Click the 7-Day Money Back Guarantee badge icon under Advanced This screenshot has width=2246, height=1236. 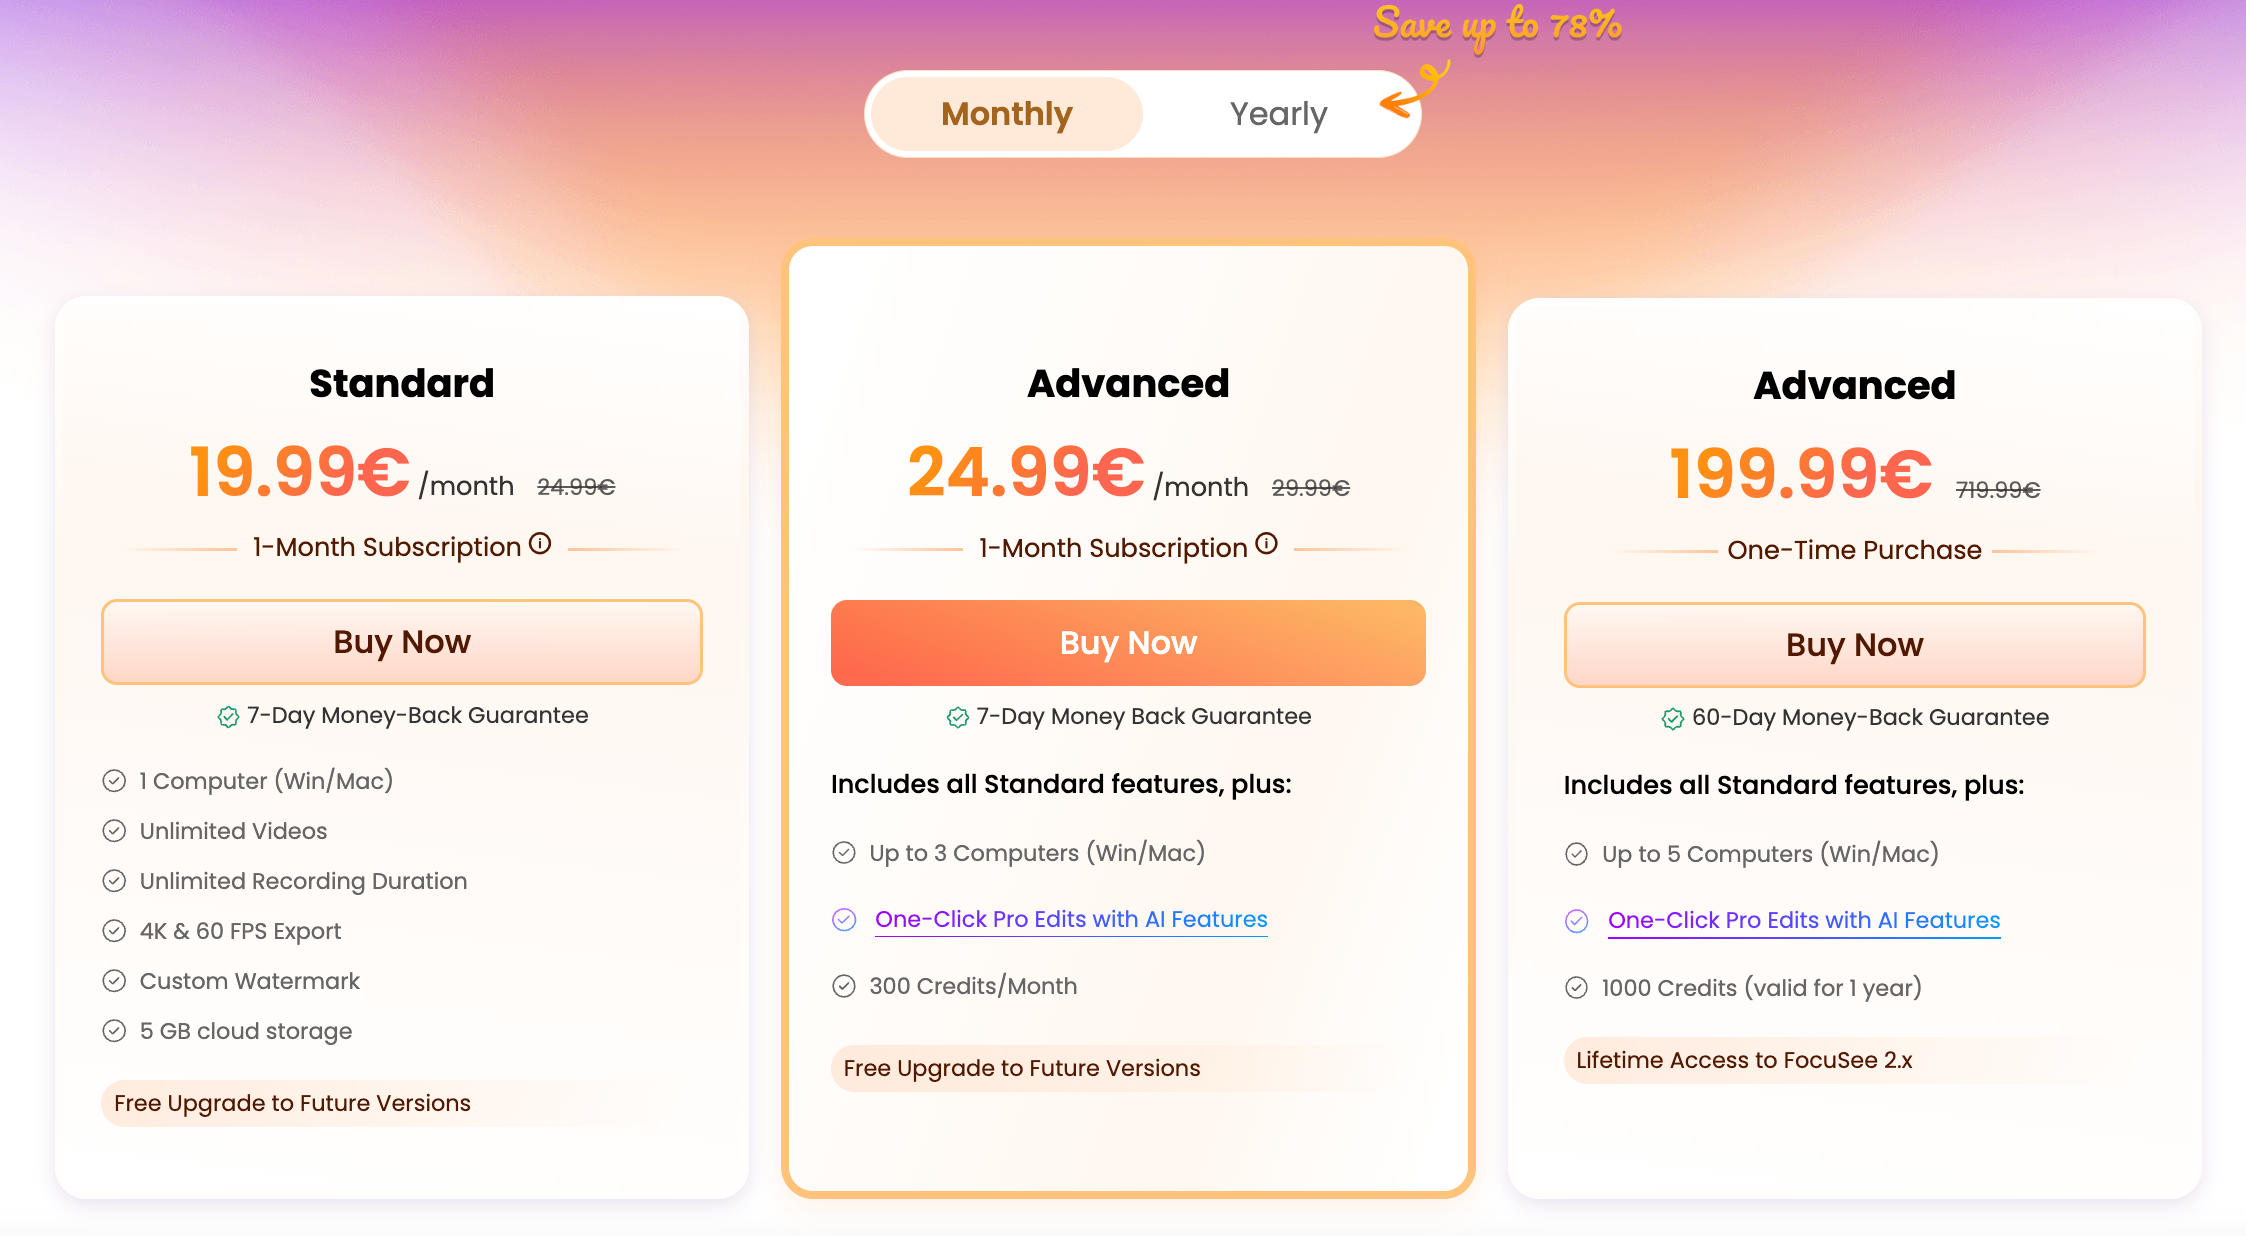958,718
